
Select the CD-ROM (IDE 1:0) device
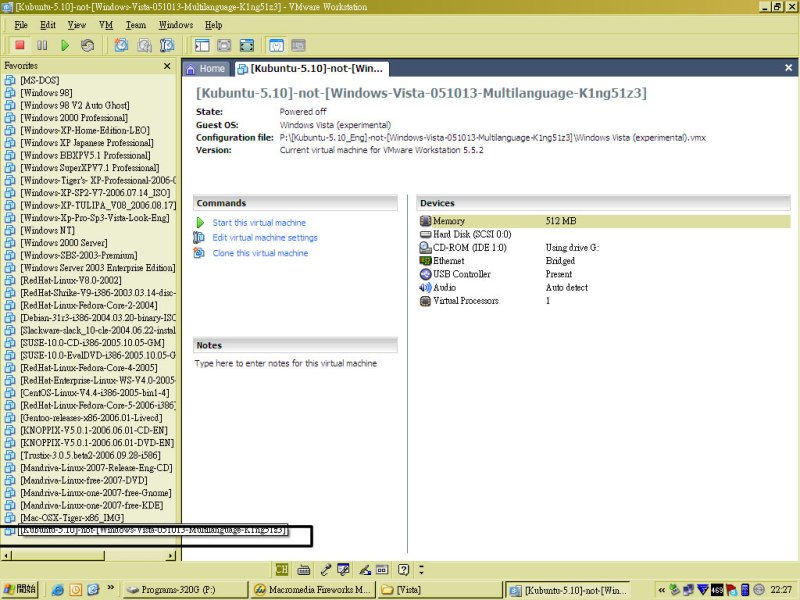[x=469, y=247]
